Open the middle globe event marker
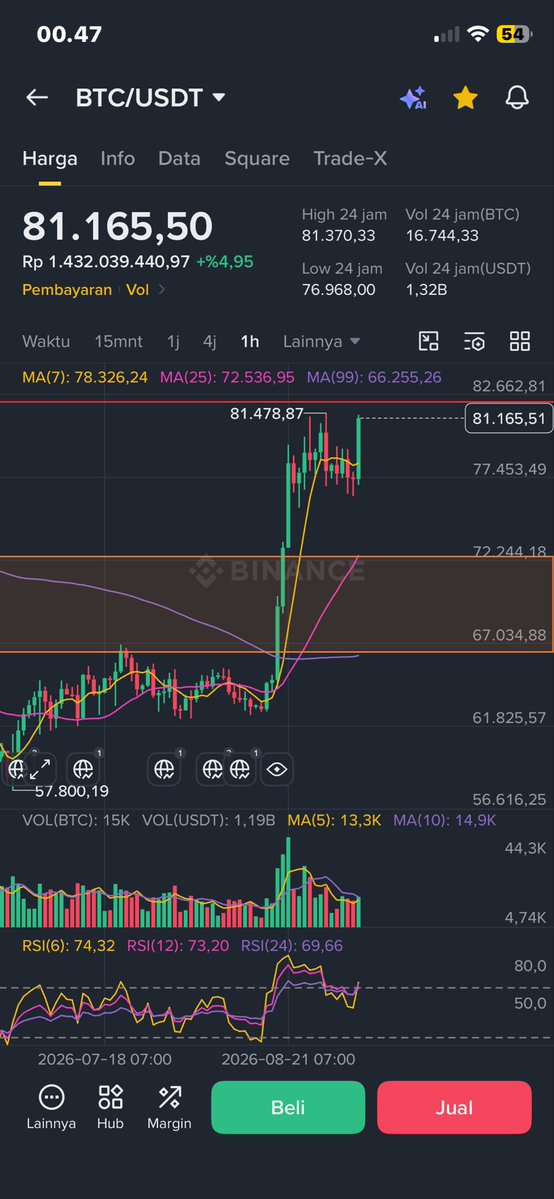This screenshot has width=554, height=1199. coord(164,768)
